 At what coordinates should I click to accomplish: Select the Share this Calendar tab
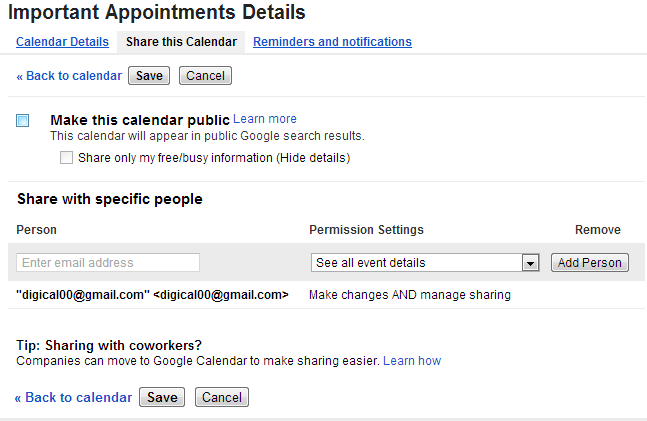point(181,42)
